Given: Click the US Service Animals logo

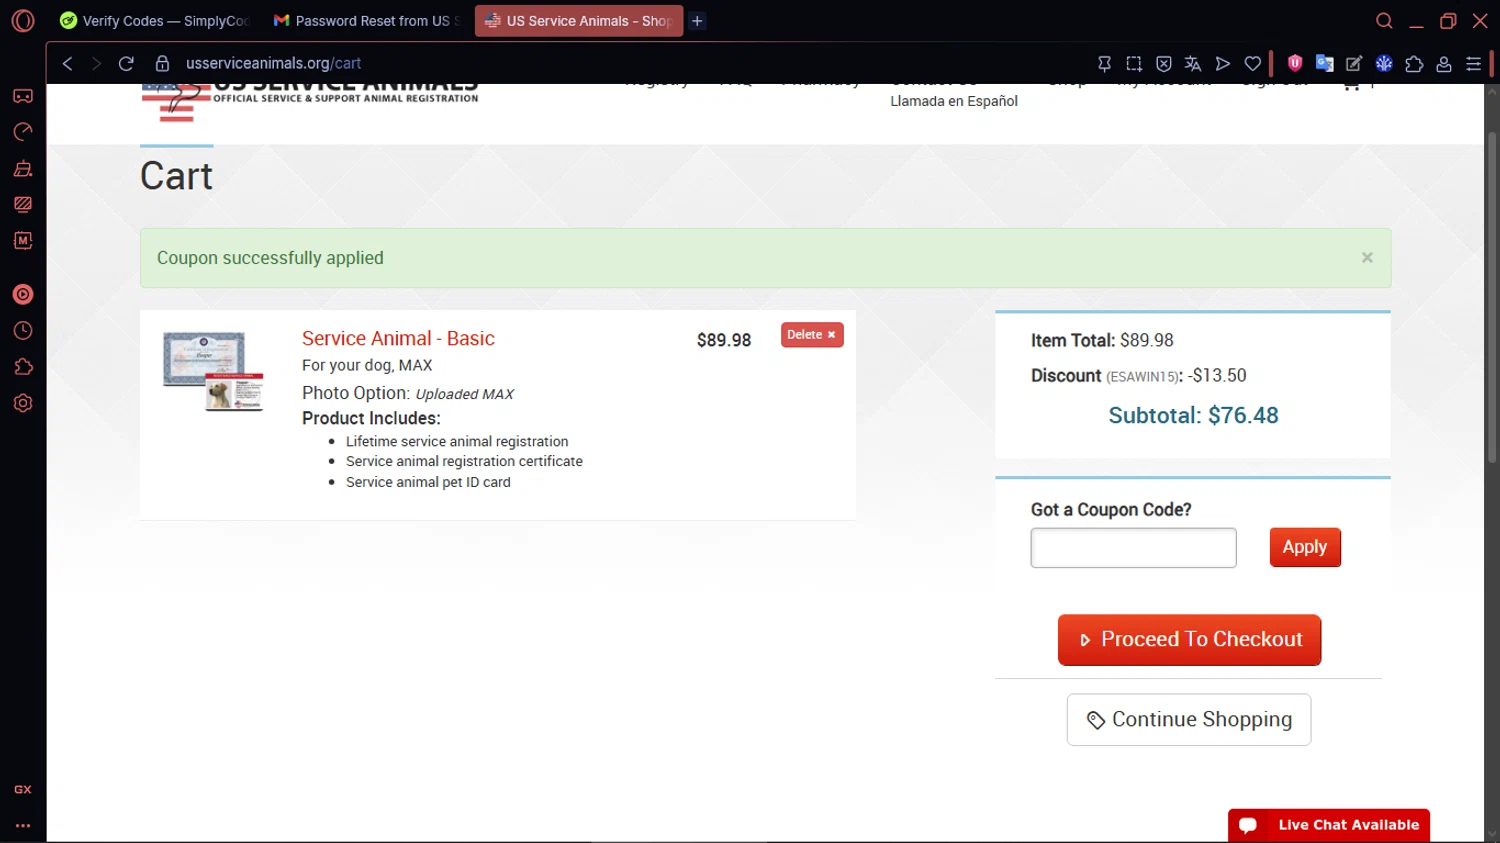Looking at the screenshot, I should point(310,102).
